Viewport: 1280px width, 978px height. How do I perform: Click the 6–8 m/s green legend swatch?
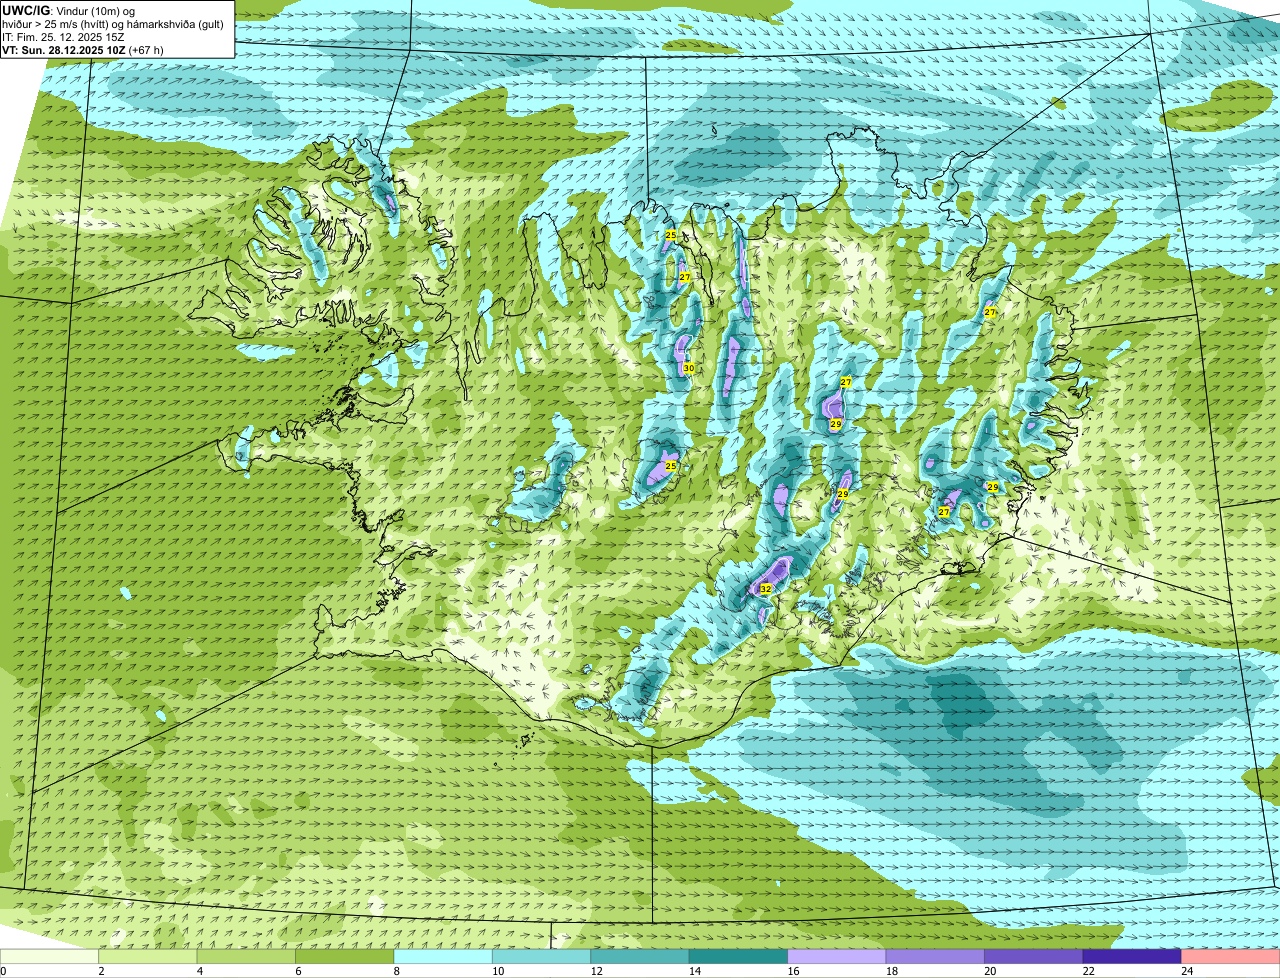point(344,957)
